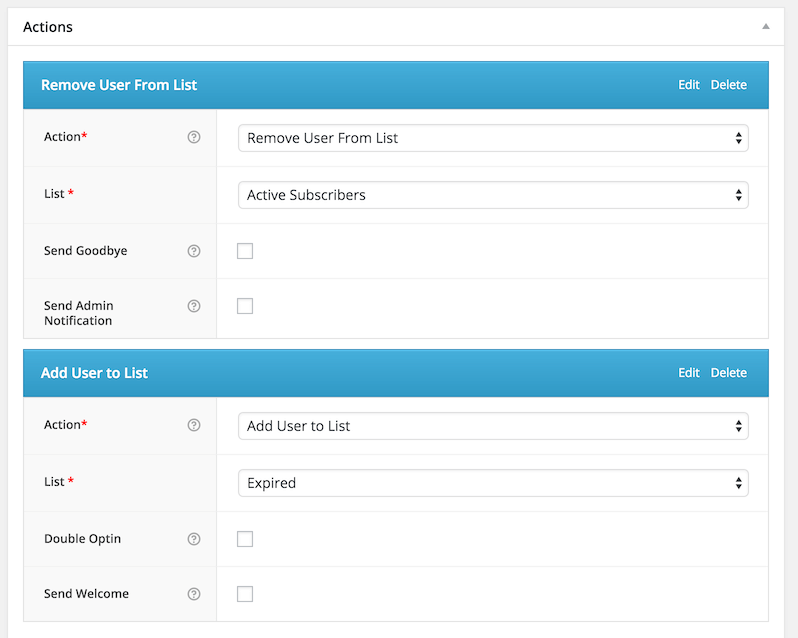Collapse the Actions panel with the arrow

[x=766, y=27]
